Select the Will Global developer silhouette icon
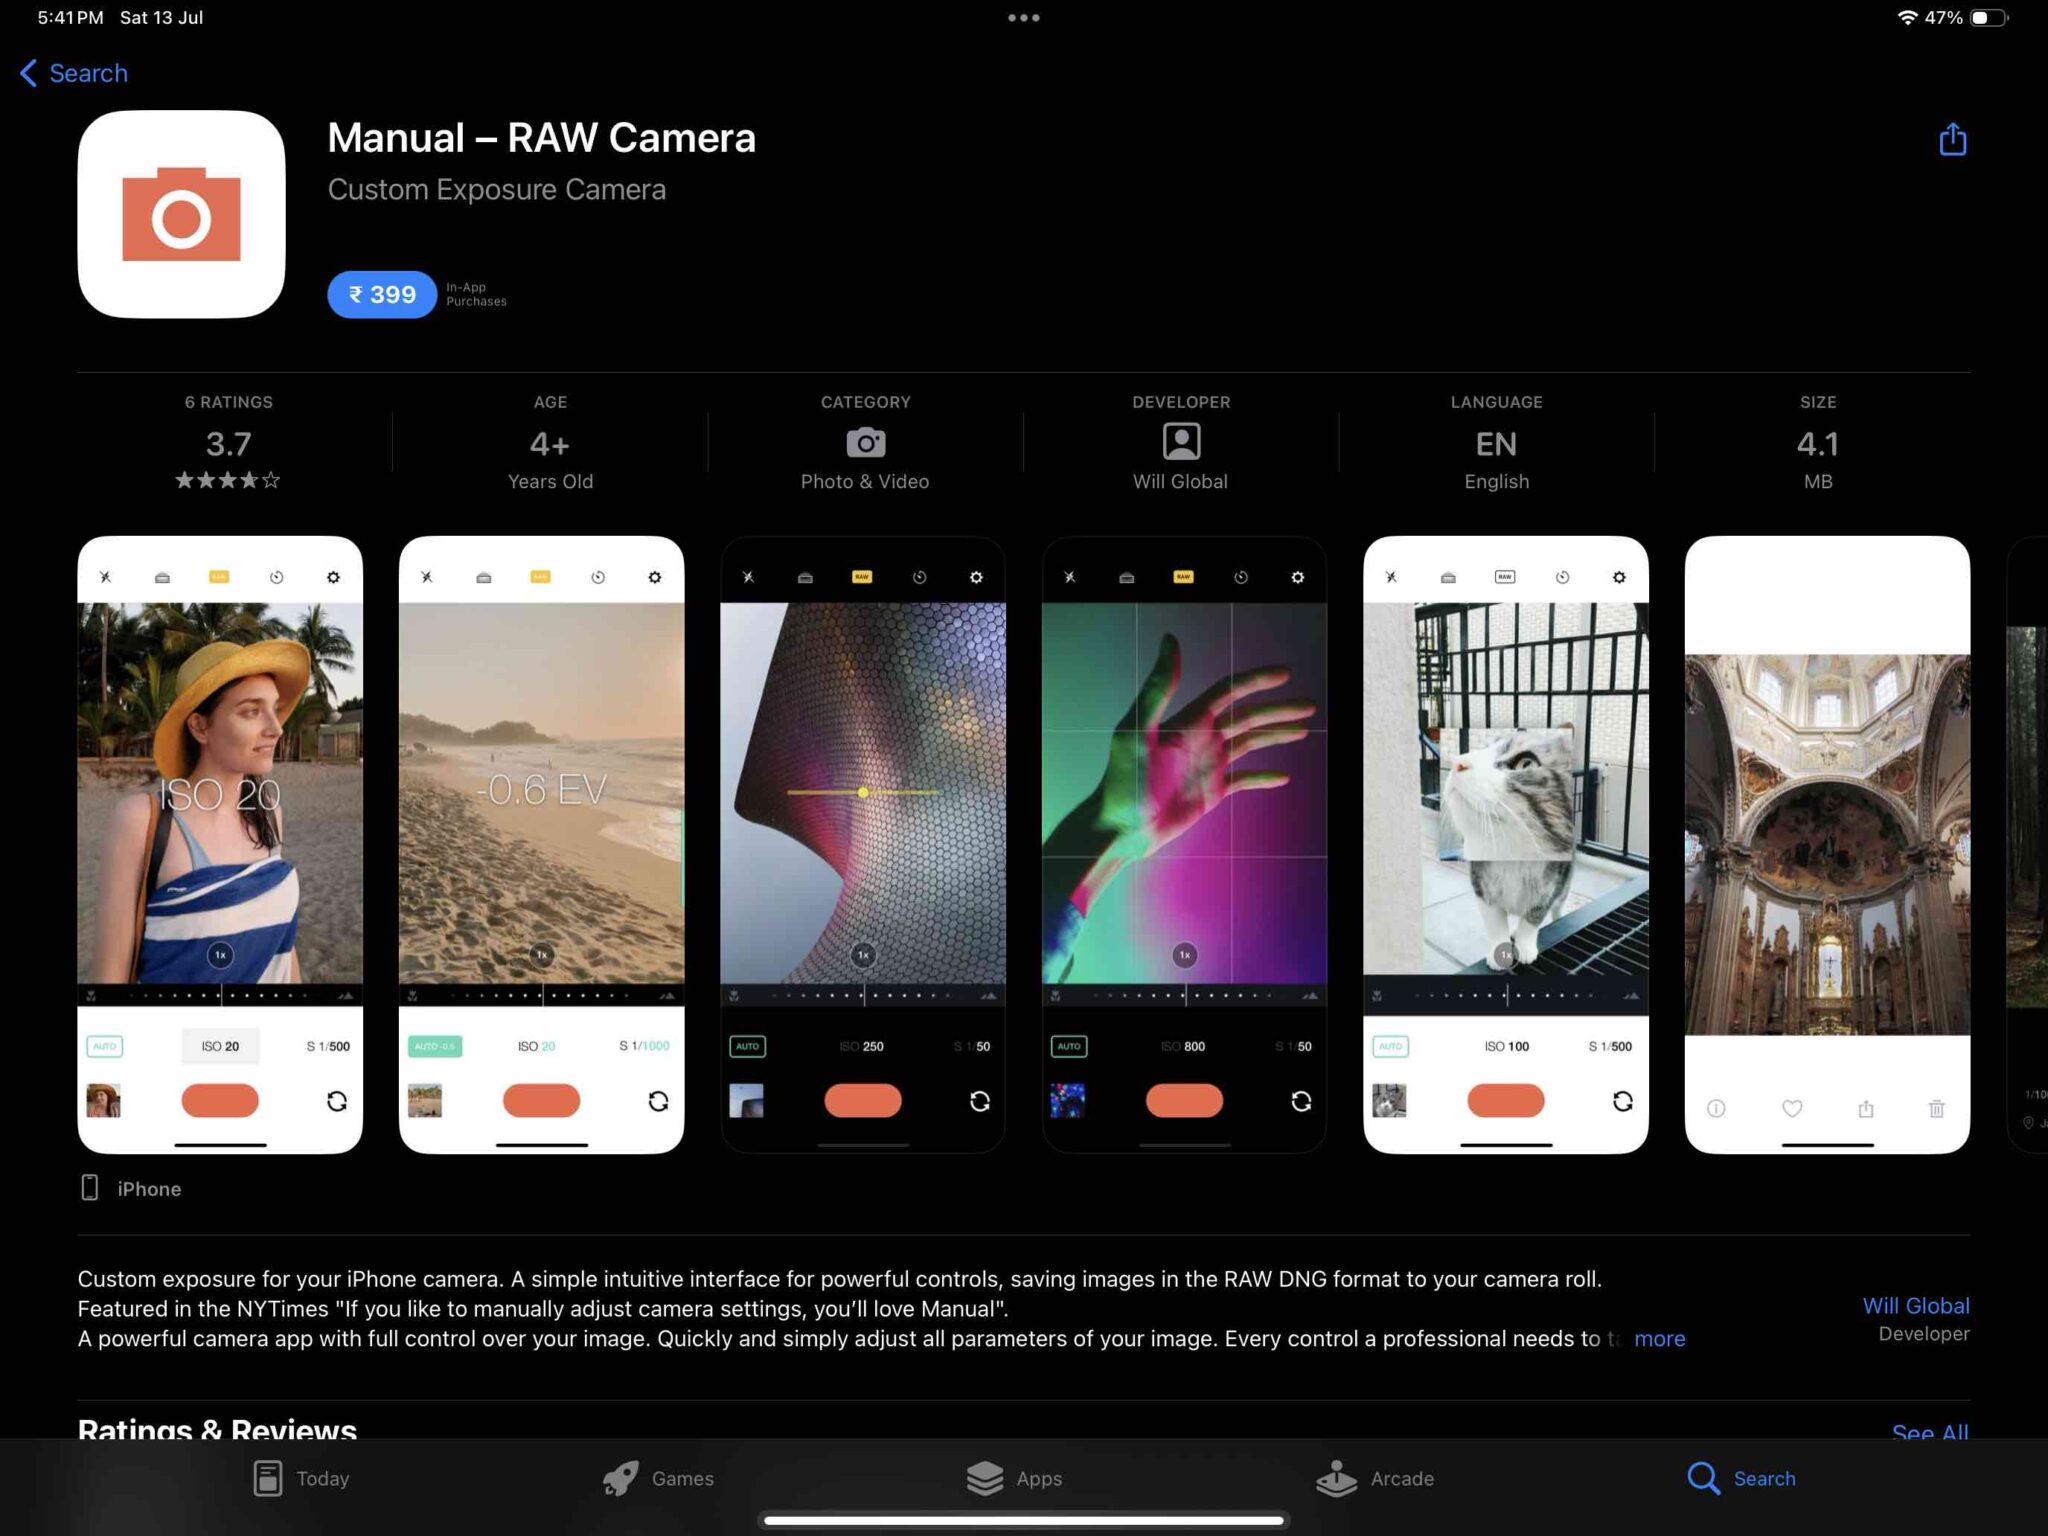The height and width of the screenshot is (1536, 2048). tap(1180, 442)
